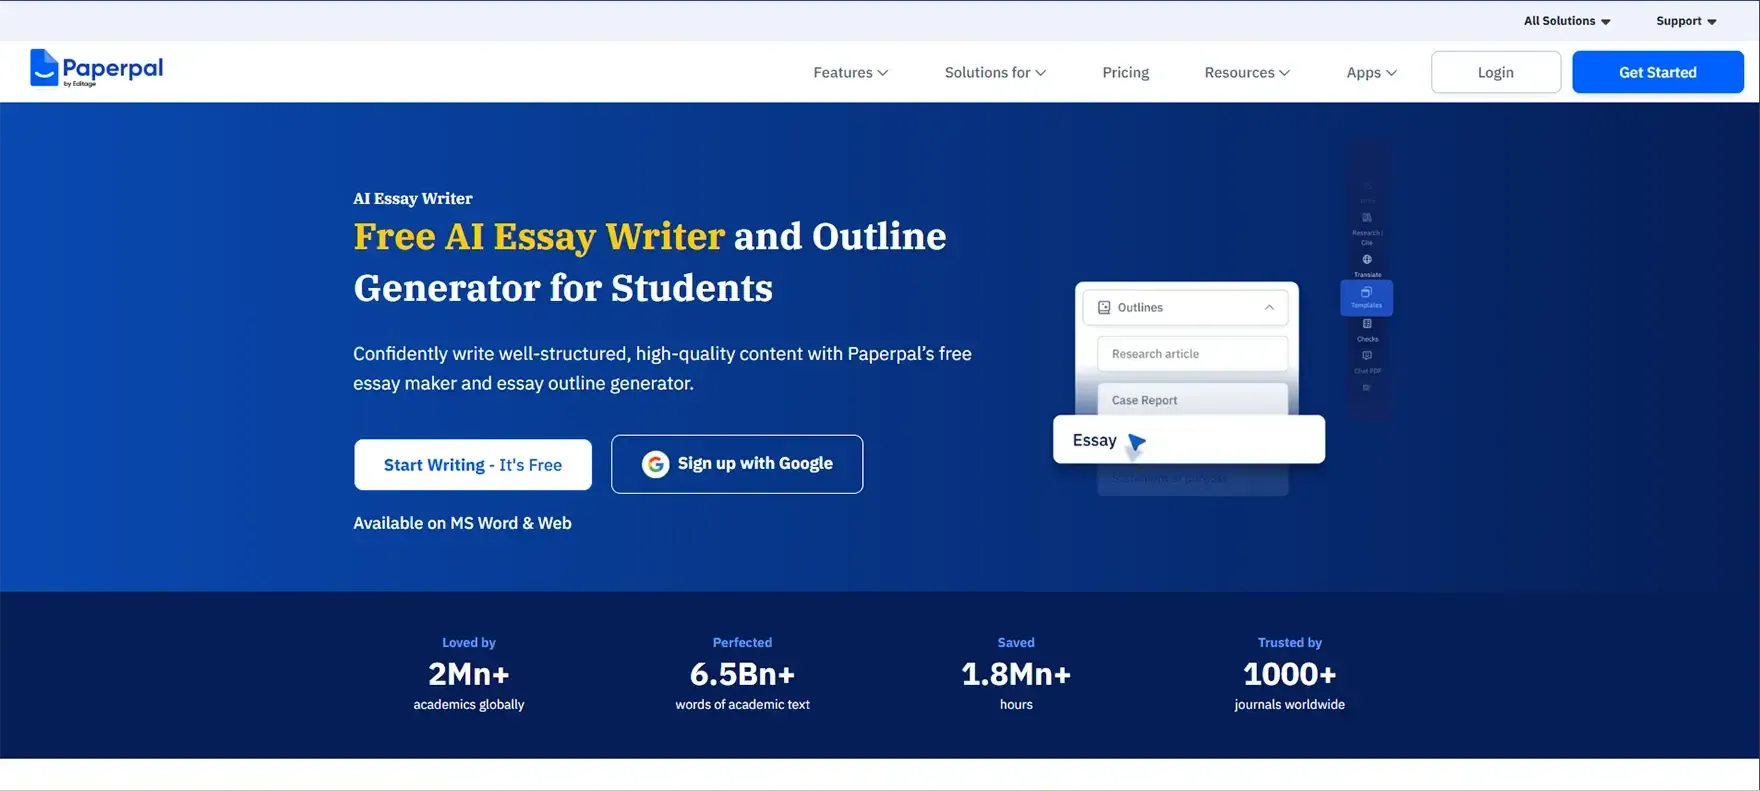Click the Research Cite icon
The height and width of the screenshot is (791, 1760).
[1367, 218]
